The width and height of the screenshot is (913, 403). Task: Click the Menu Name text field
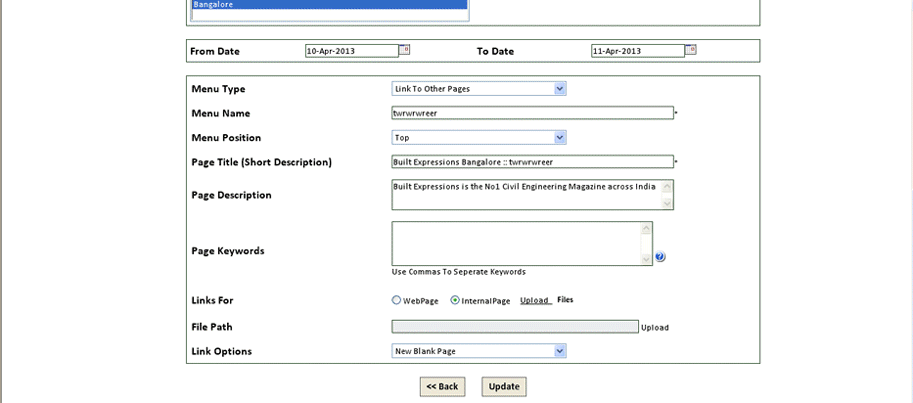click(532, 113)
